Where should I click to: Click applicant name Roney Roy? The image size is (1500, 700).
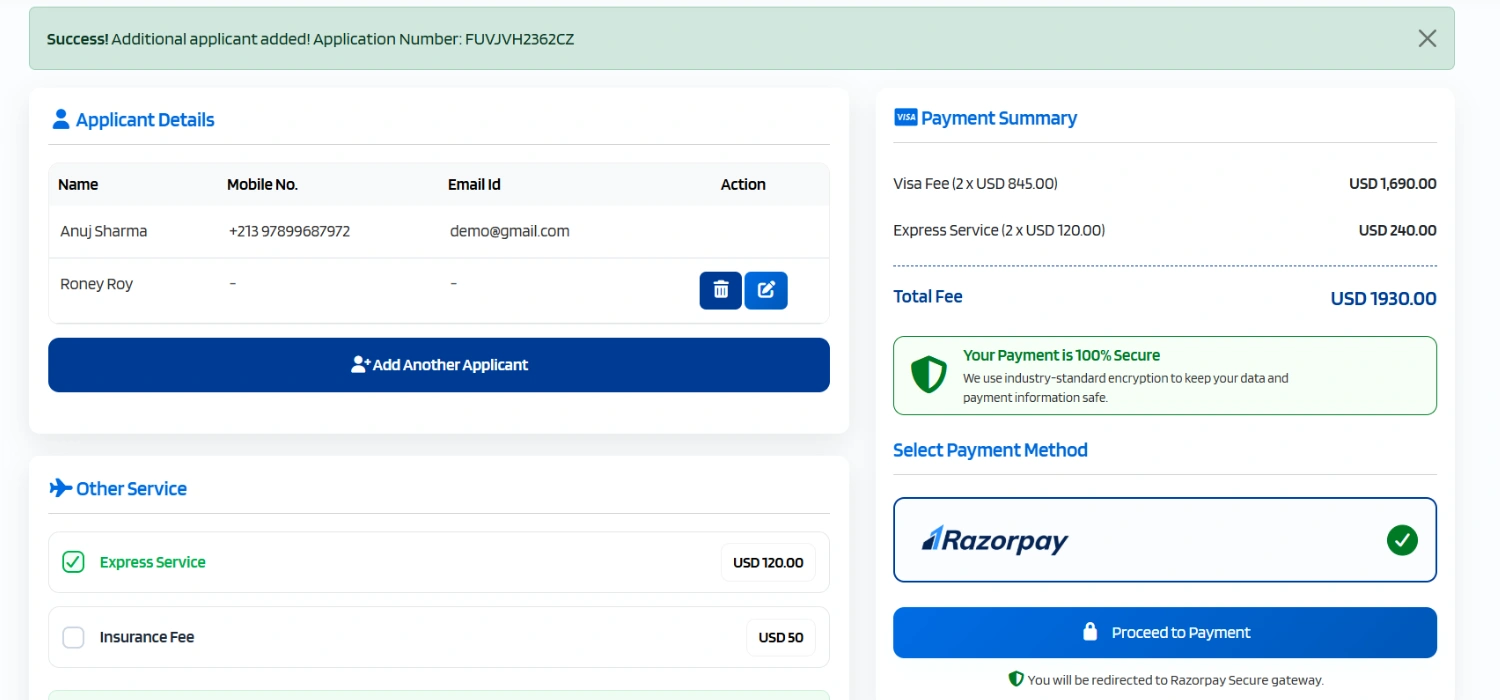click(x=97, y=284)
